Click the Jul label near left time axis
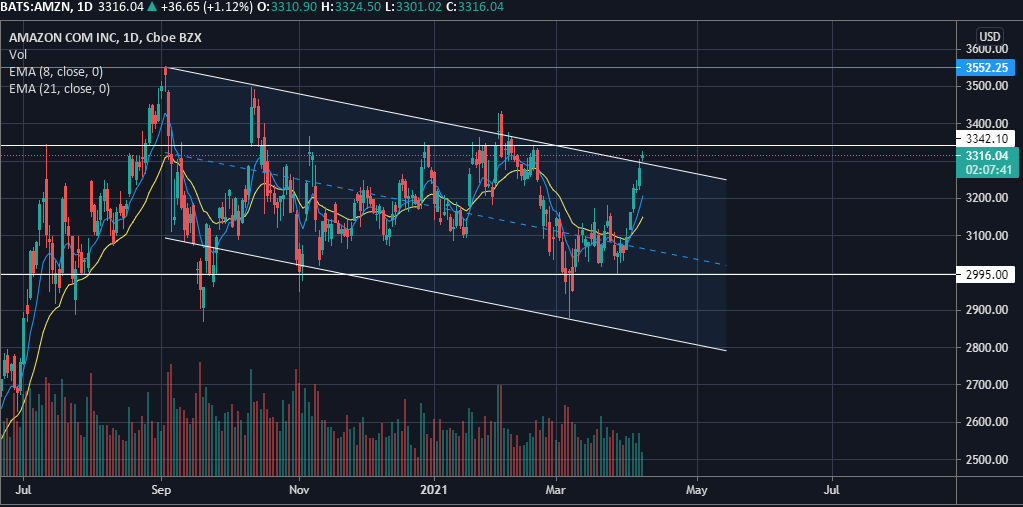The width and height of the screenshot is (1023, 507). pyautogui.click(x=23, y=489)
